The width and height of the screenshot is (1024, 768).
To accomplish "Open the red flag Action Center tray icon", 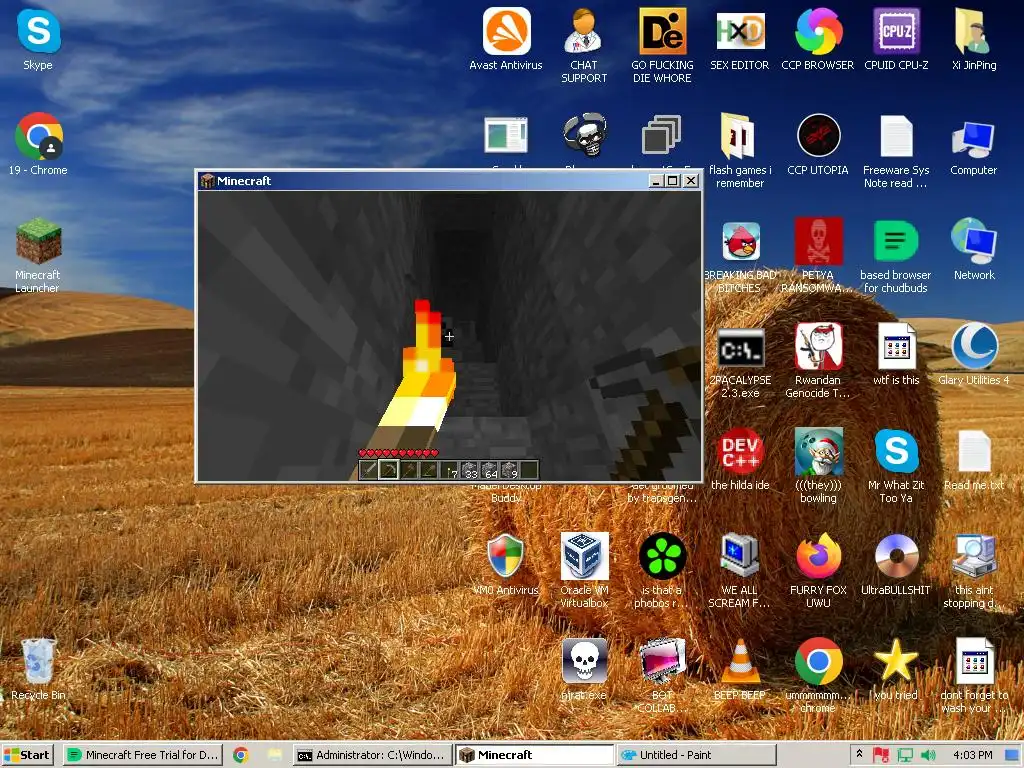I will [x=881, y=755].
